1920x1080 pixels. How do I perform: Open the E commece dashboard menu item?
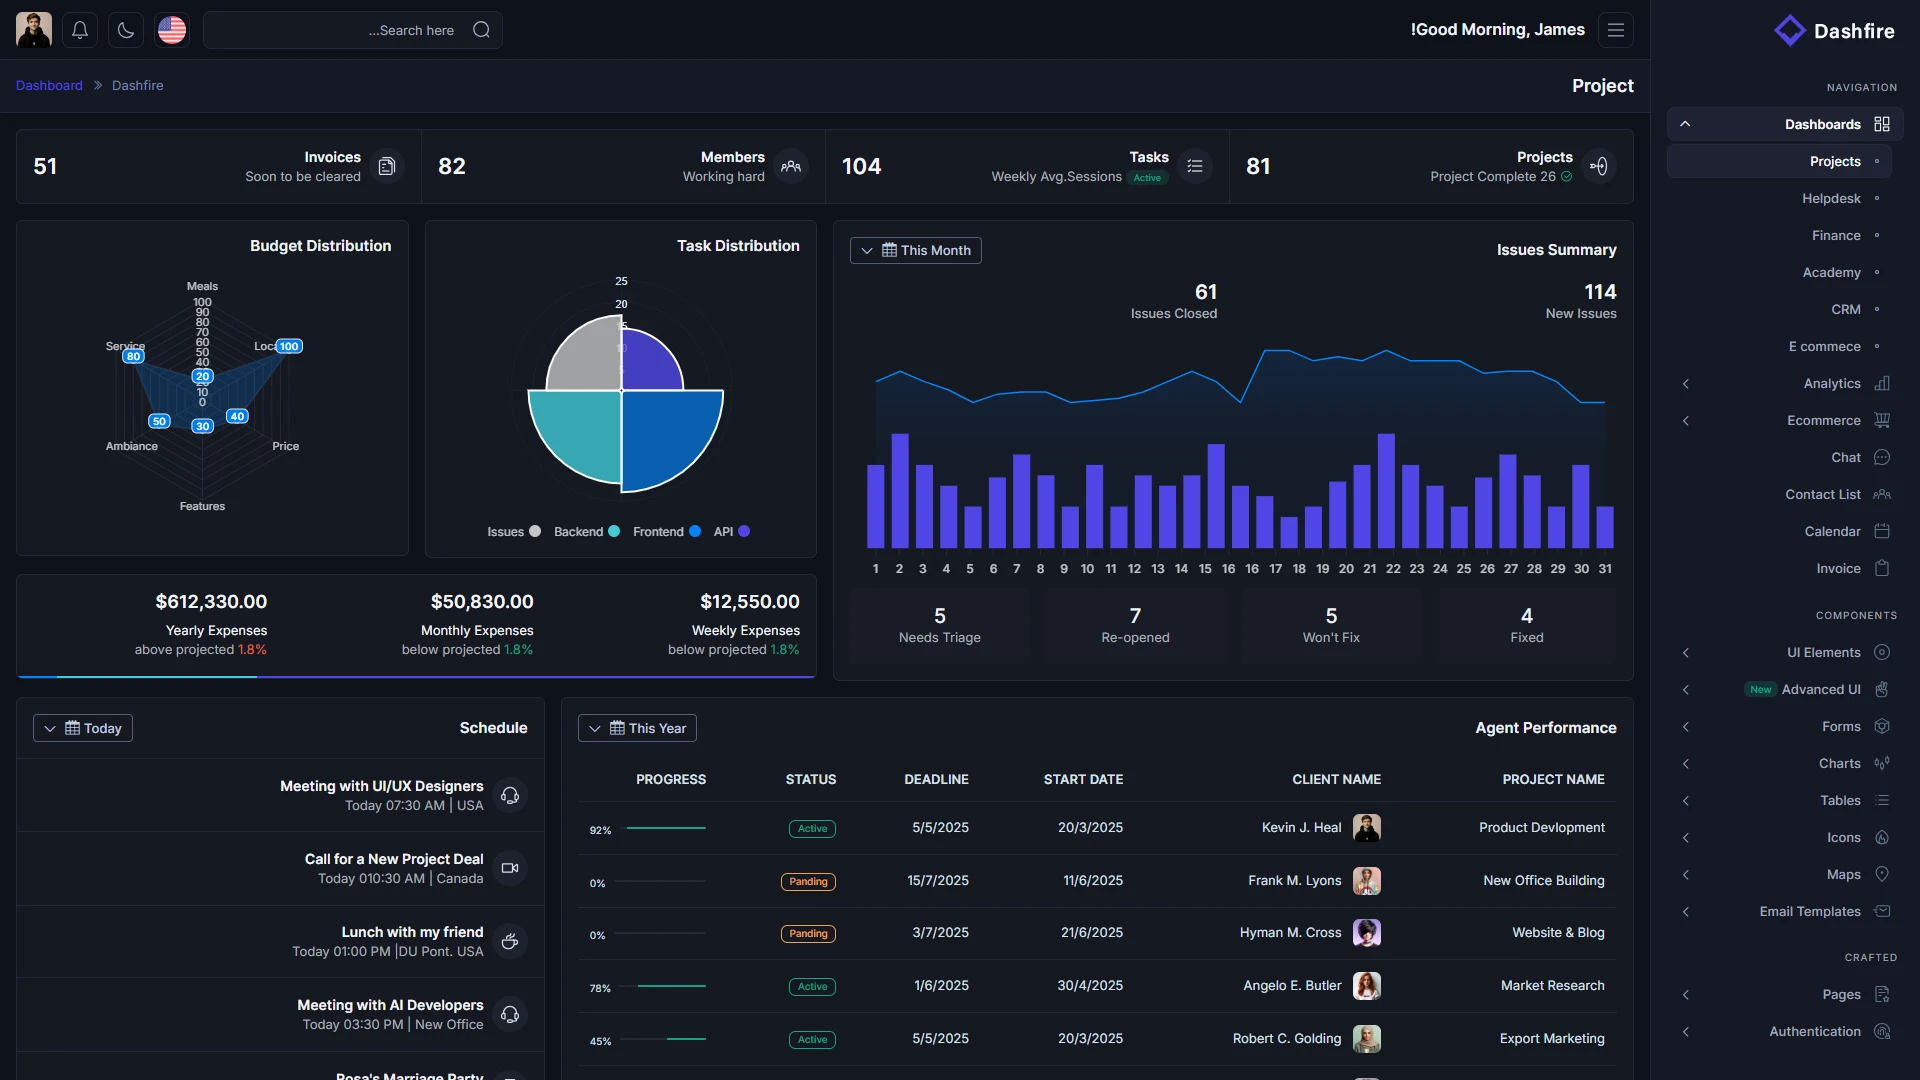1780,346
